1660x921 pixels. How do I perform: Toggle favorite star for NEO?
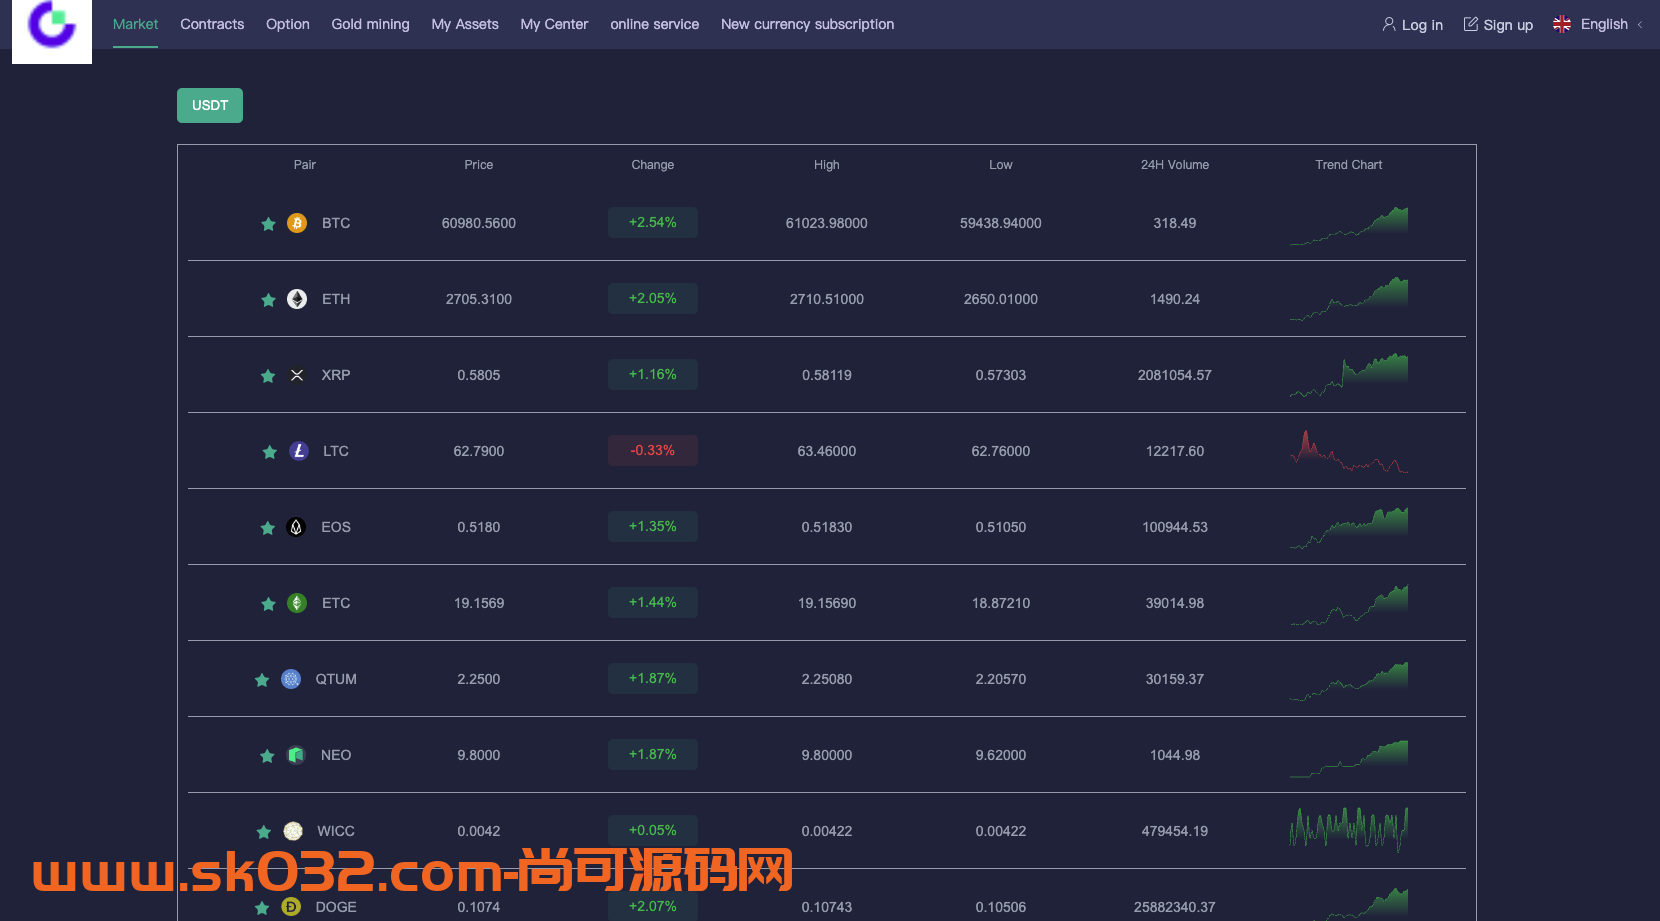click(267, 756)
